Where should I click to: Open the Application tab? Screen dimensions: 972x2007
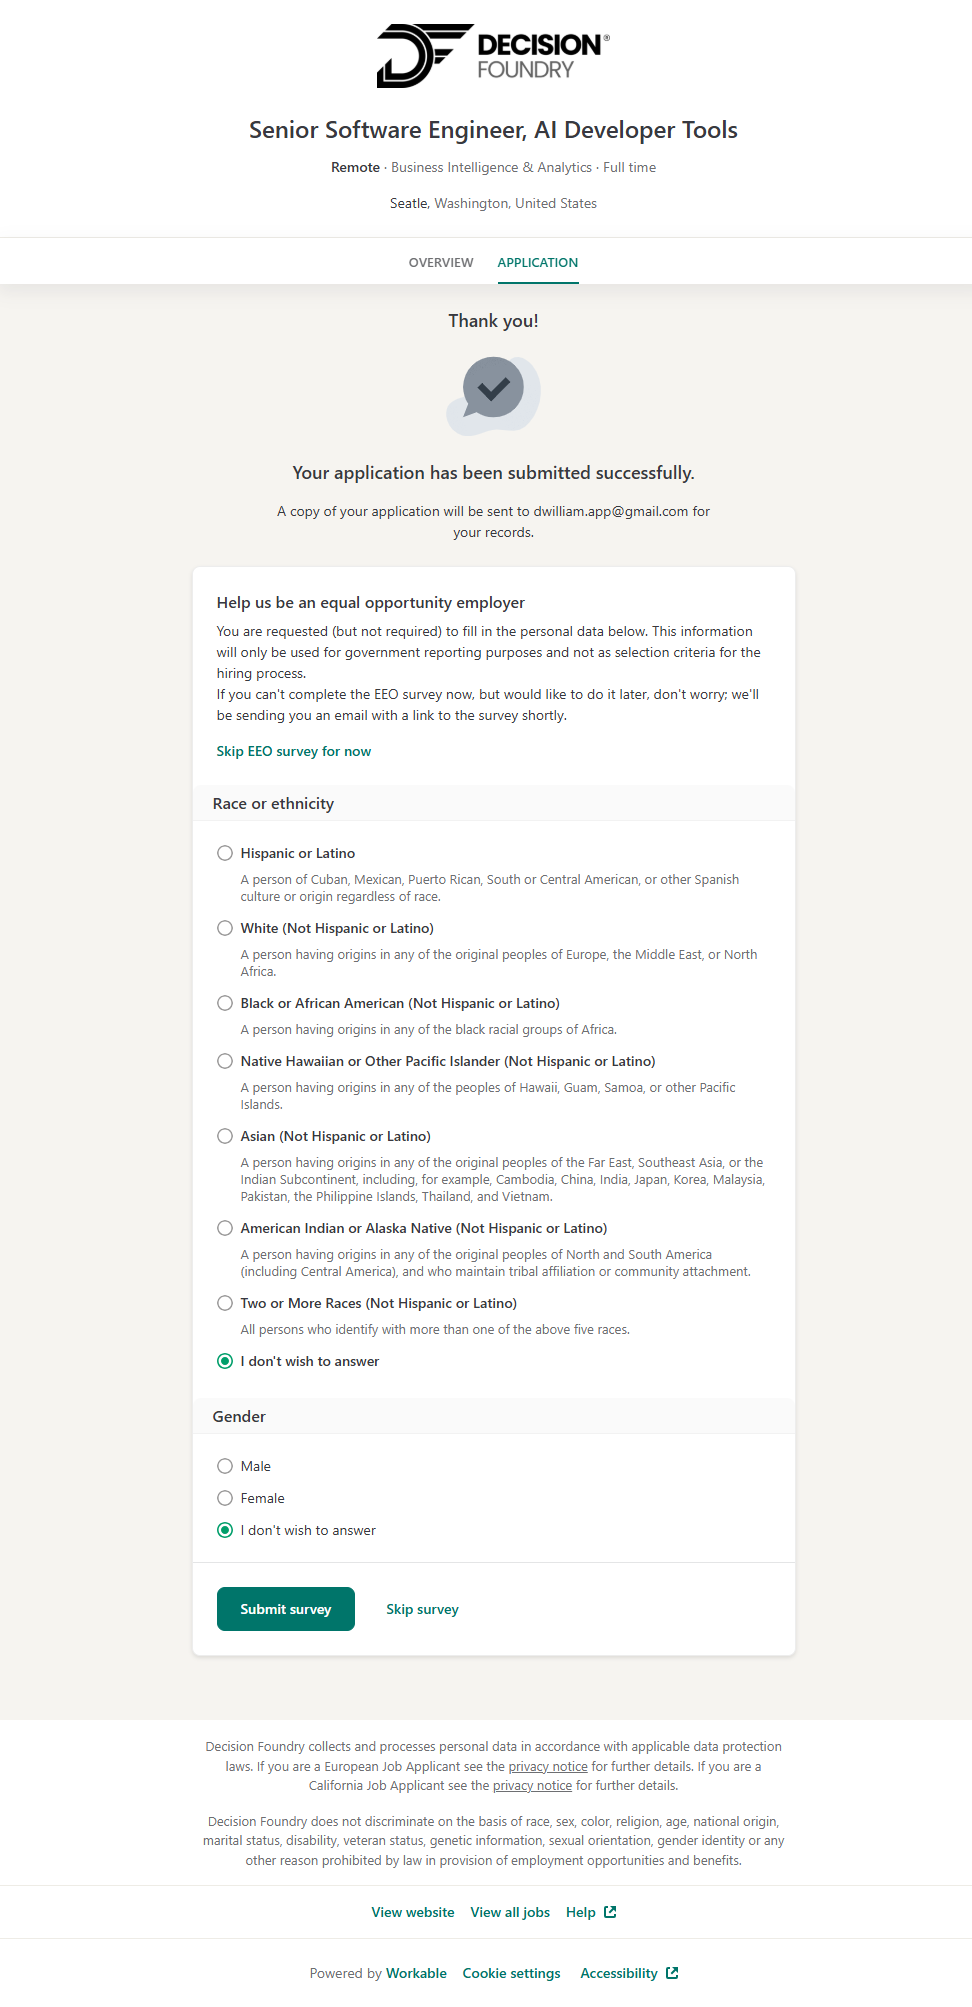pyautogui.click(x=538, y=262)
